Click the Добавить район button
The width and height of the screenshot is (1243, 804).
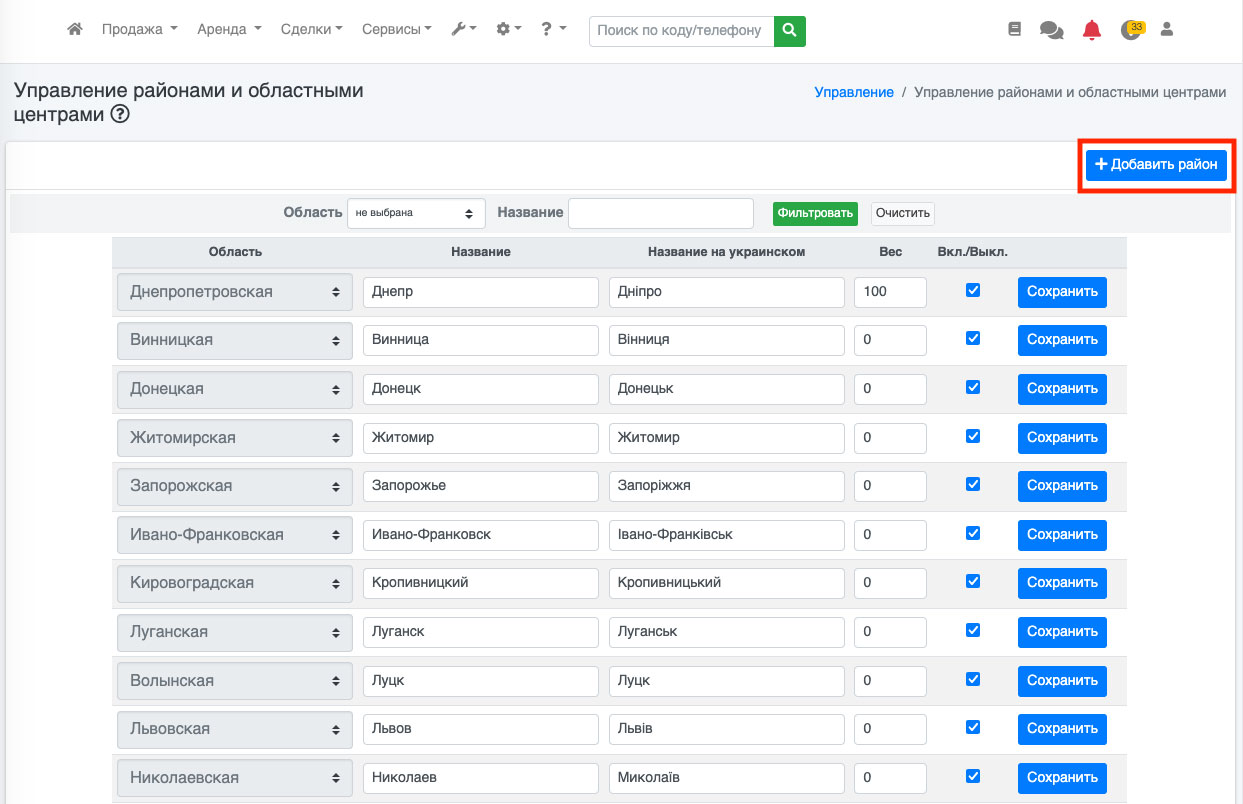coord(1156,165)
